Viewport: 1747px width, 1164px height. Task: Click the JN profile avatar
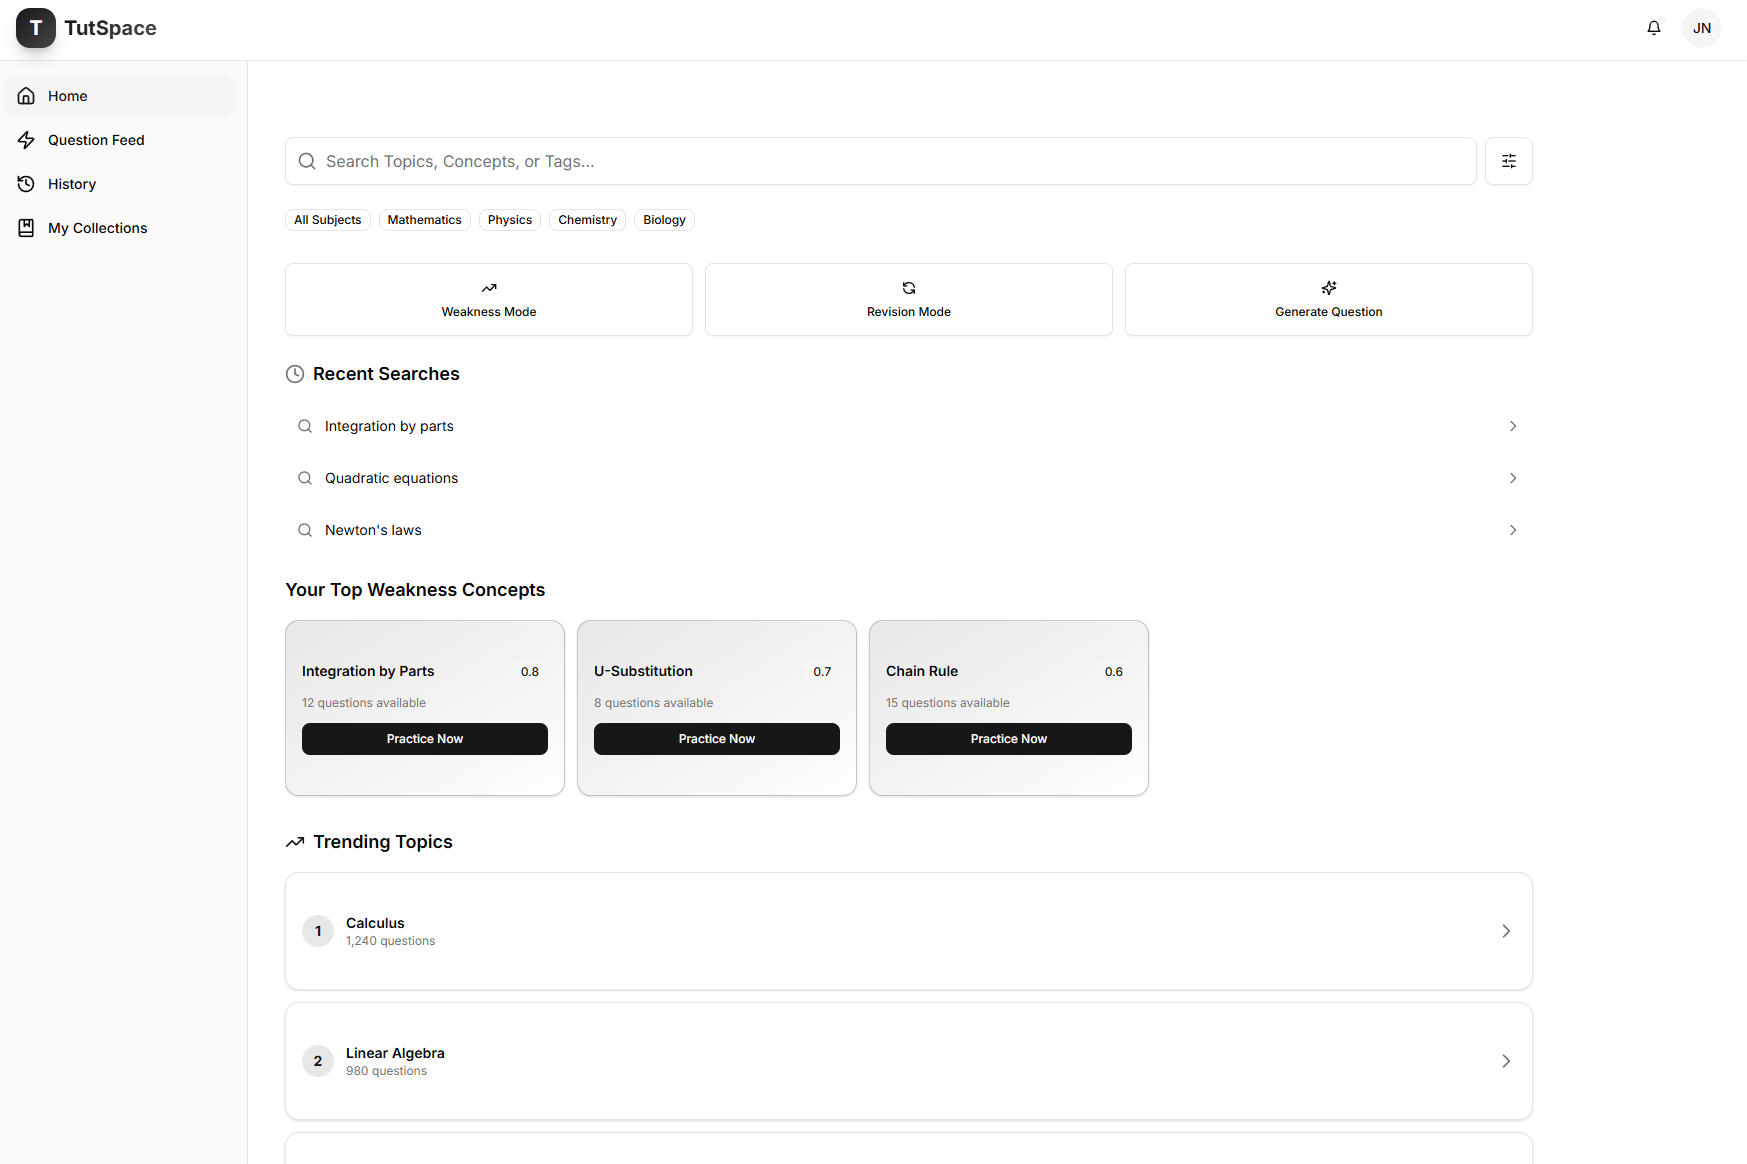(1701, 28)
